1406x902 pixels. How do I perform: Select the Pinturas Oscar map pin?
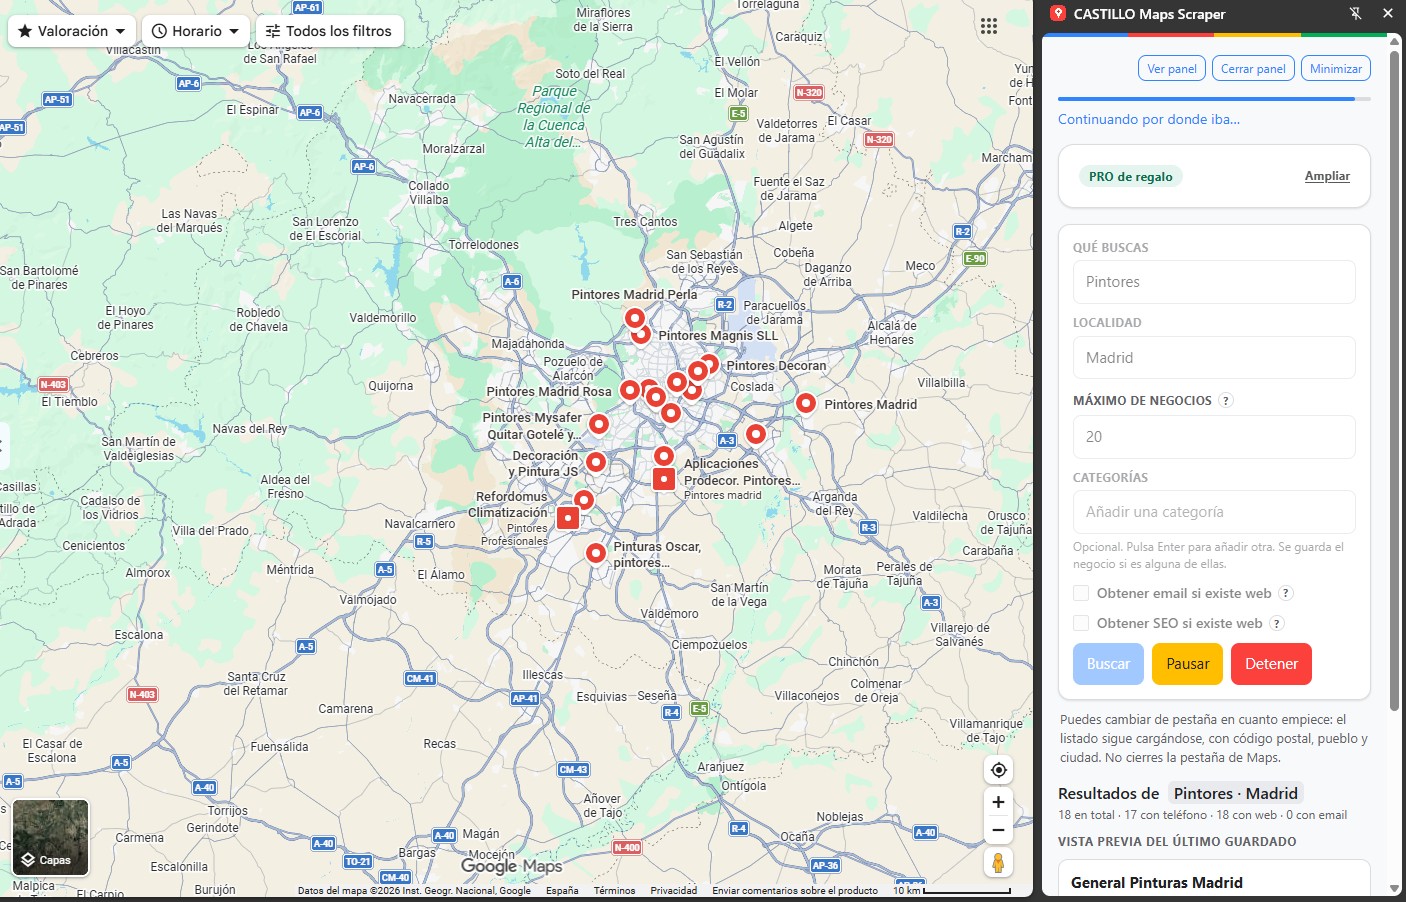tap(595, 553)
